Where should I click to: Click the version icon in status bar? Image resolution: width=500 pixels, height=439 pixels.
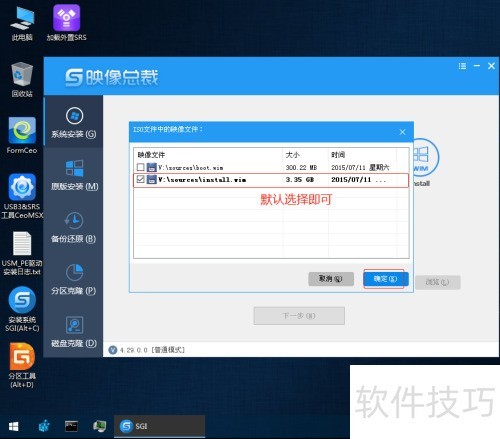(x=113, y=350)
